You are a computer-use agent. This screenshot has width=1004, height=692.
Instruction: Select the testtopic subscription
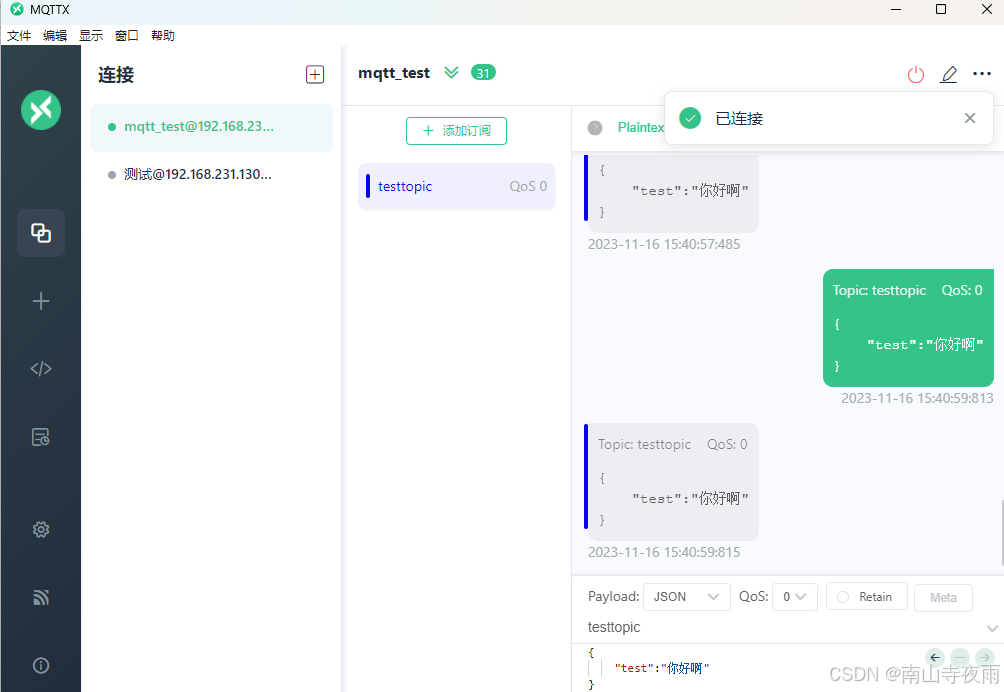[x=457, y=186]
